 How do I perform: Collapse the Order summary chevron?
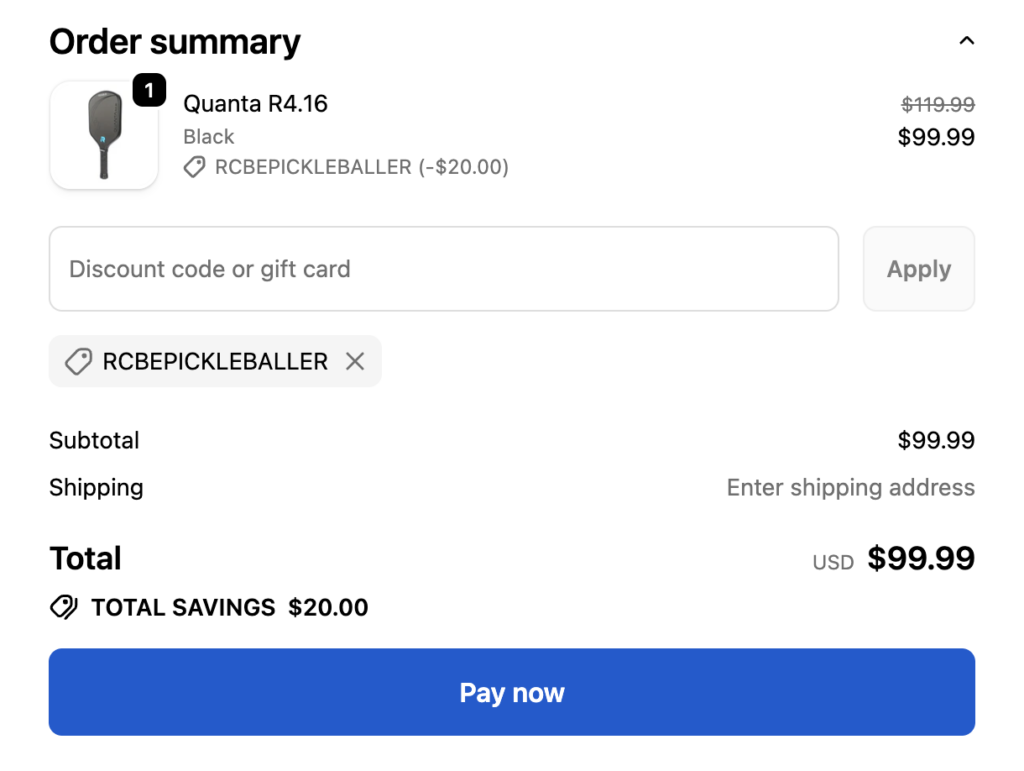[x=966, y=41]
